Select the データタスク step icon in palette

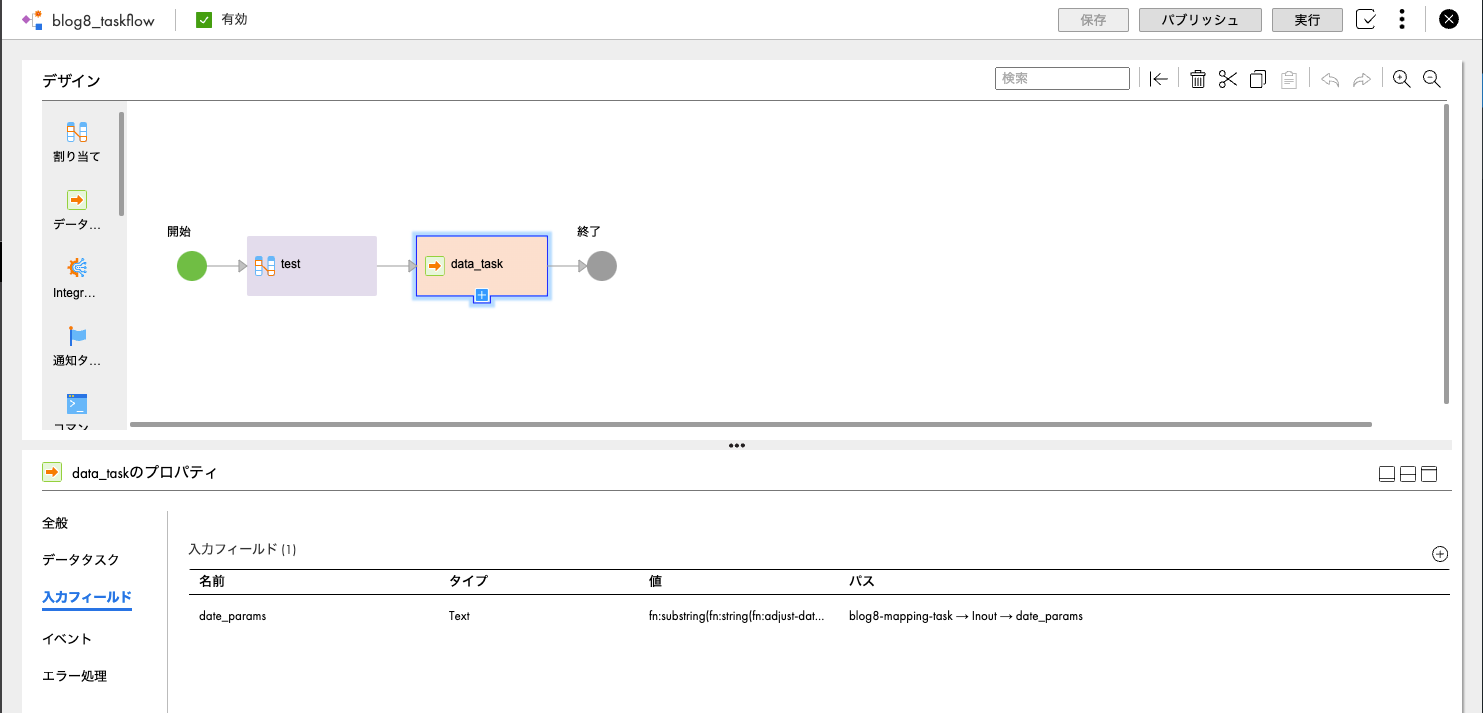click(76, 208)
